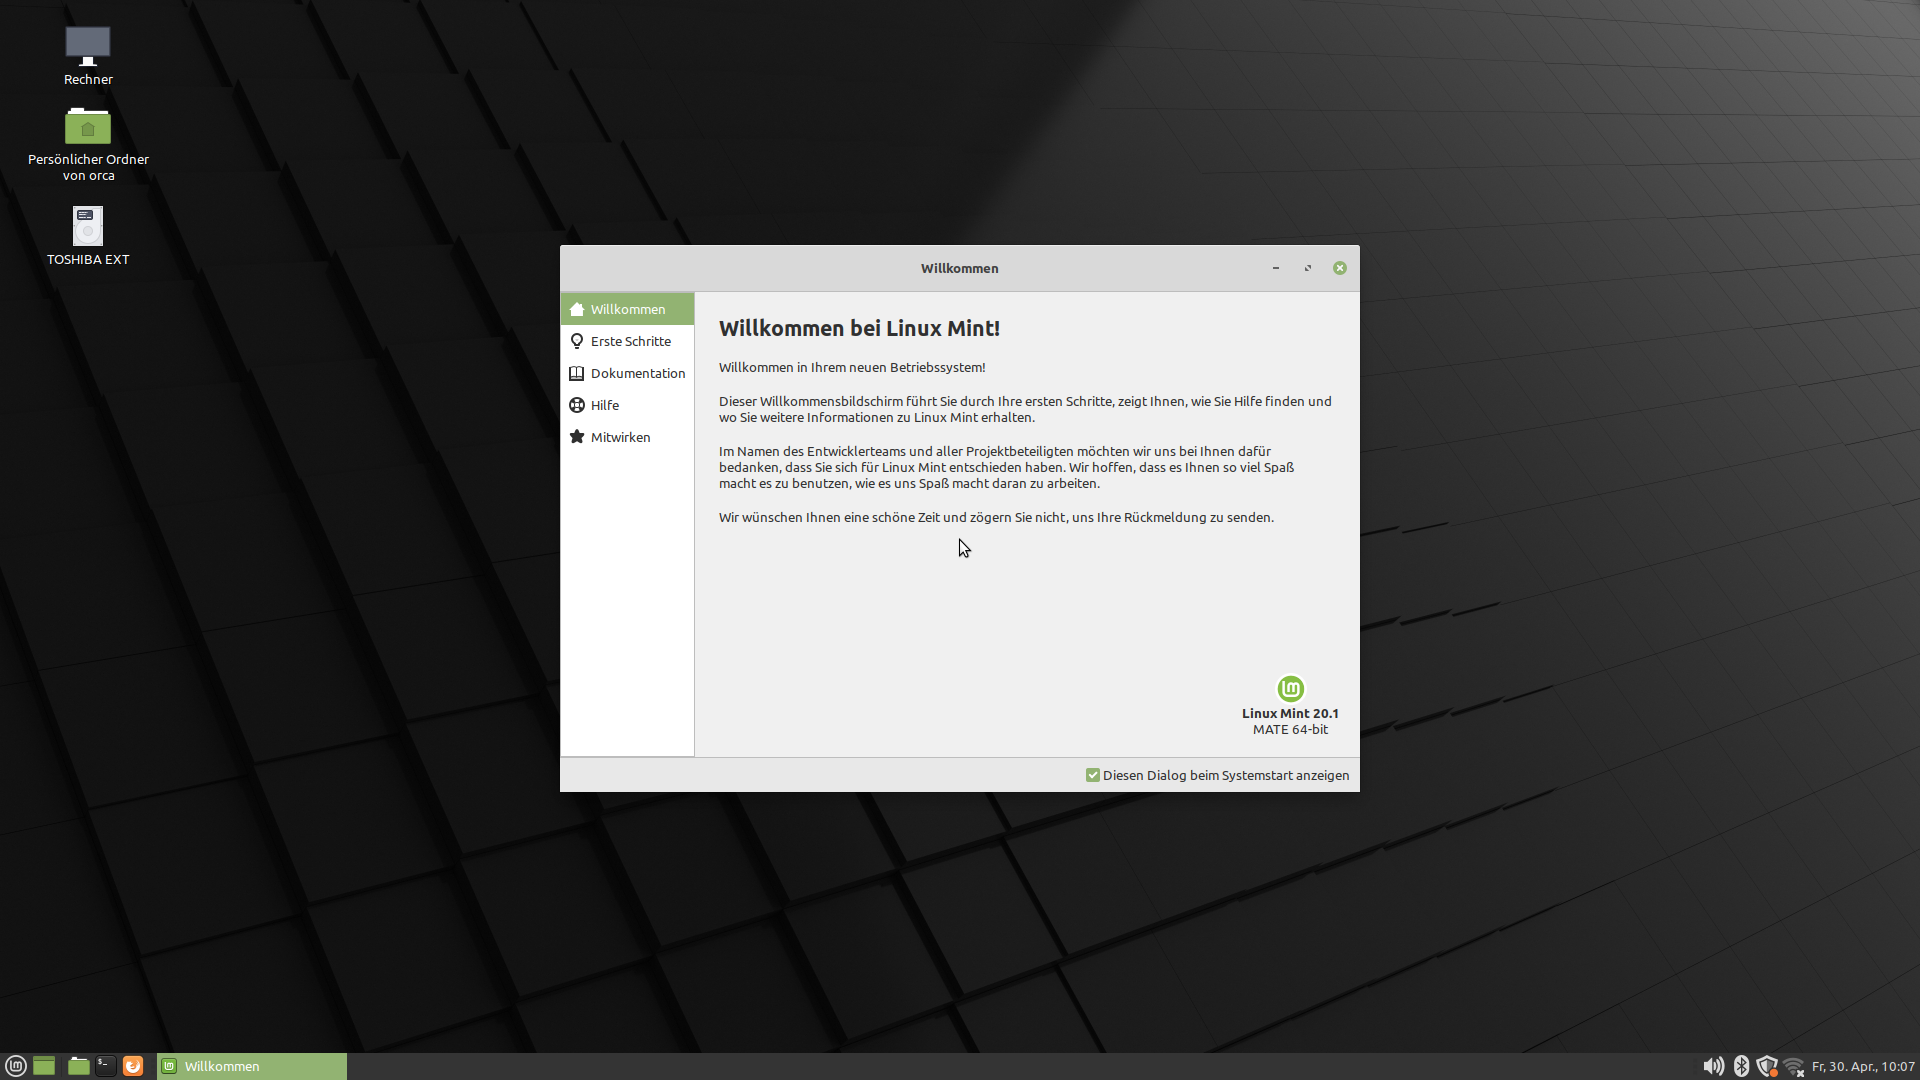Click the show desktop panel icon

tap(44, 1066)
